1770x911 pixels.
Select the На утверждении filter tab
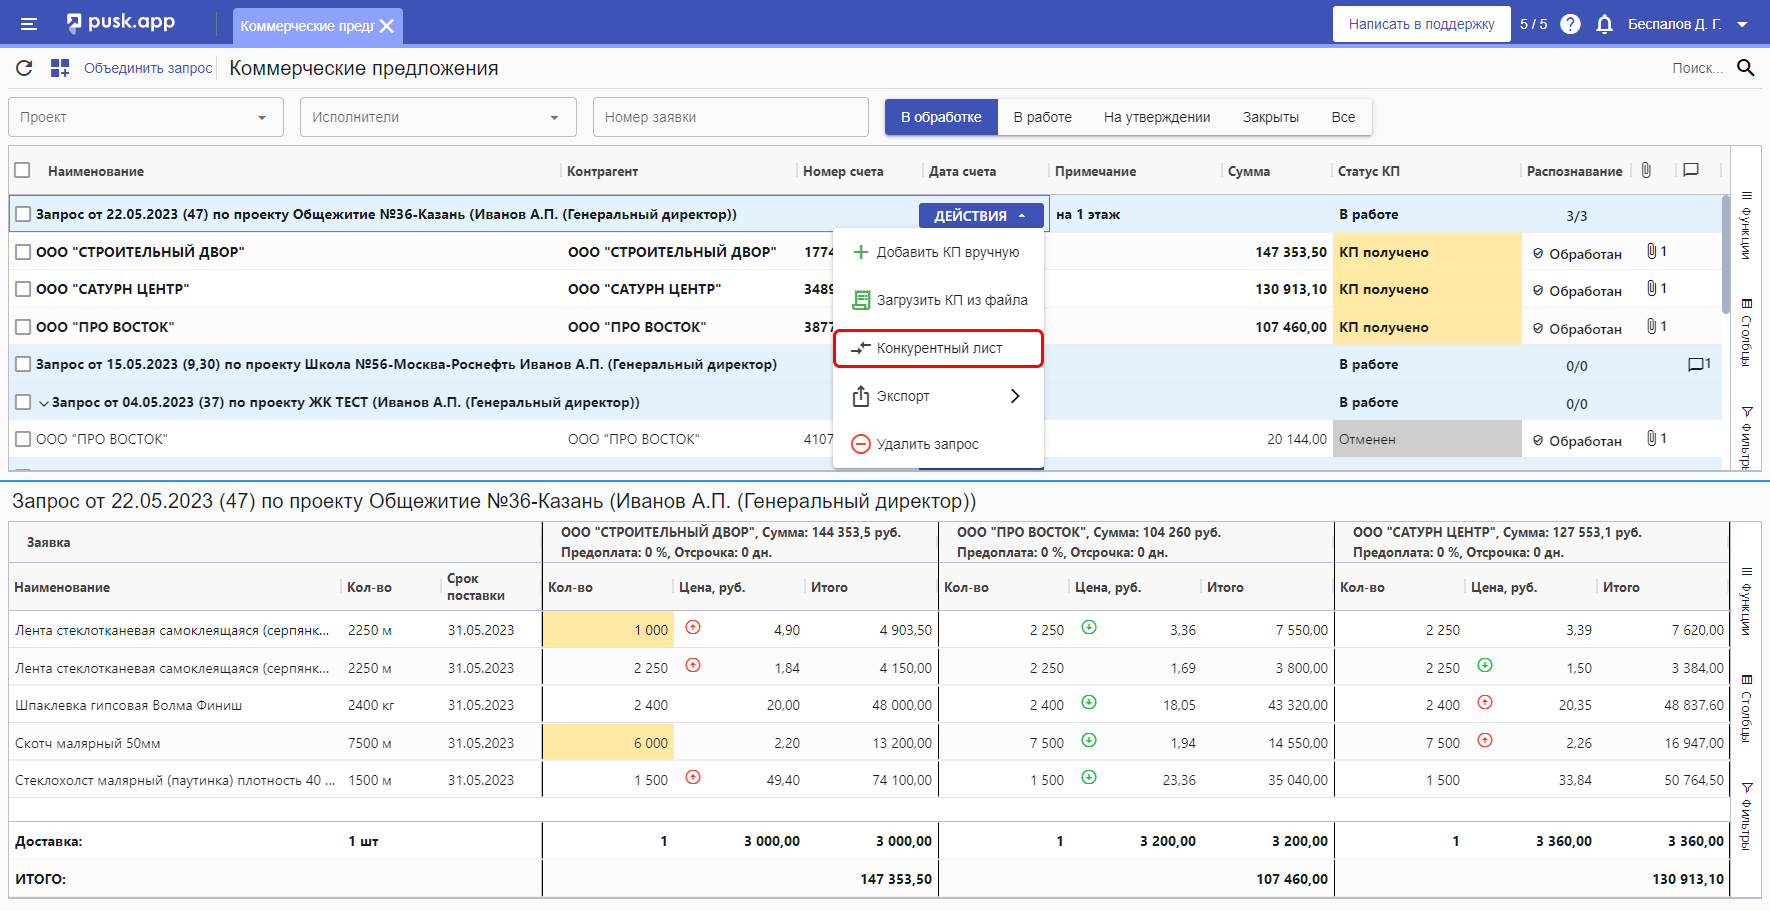click(1157, 117)
